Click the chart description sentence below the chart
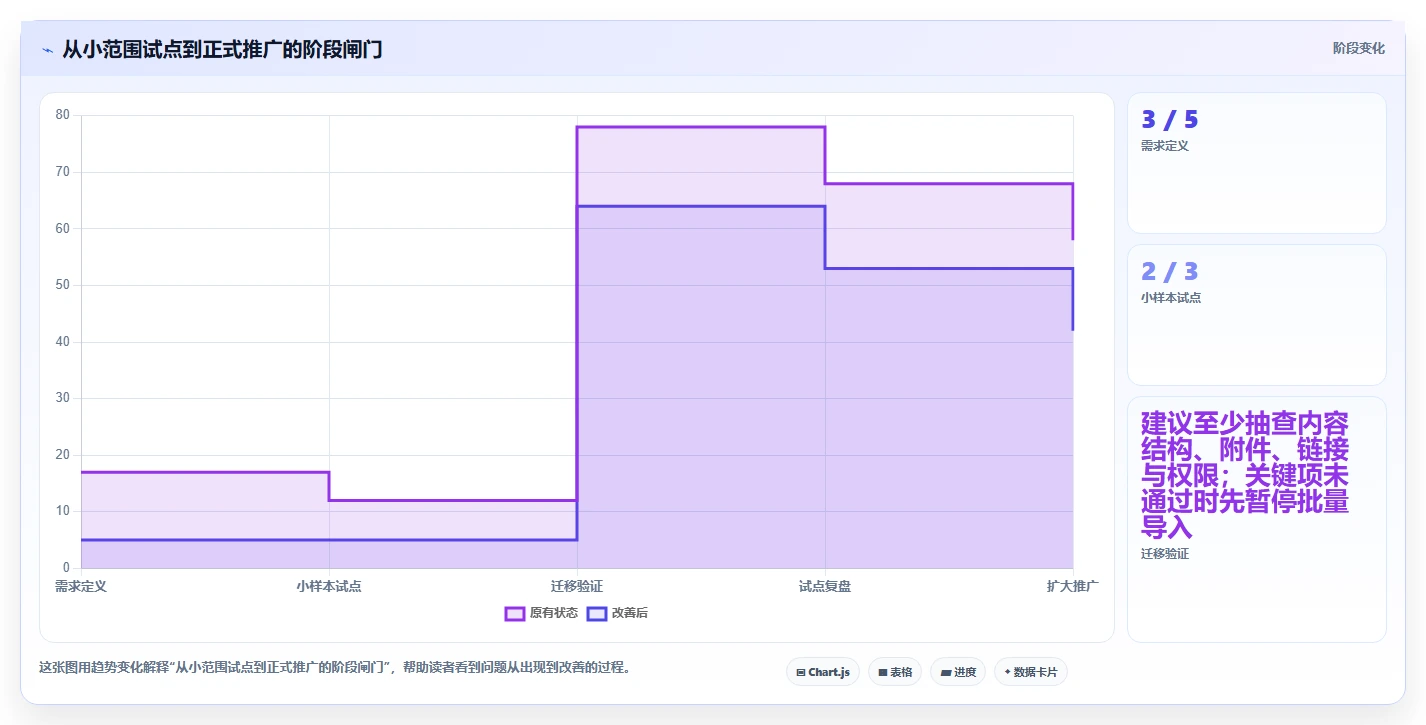The width and height of the screenshot is (1426, 725). pos(335,668)
